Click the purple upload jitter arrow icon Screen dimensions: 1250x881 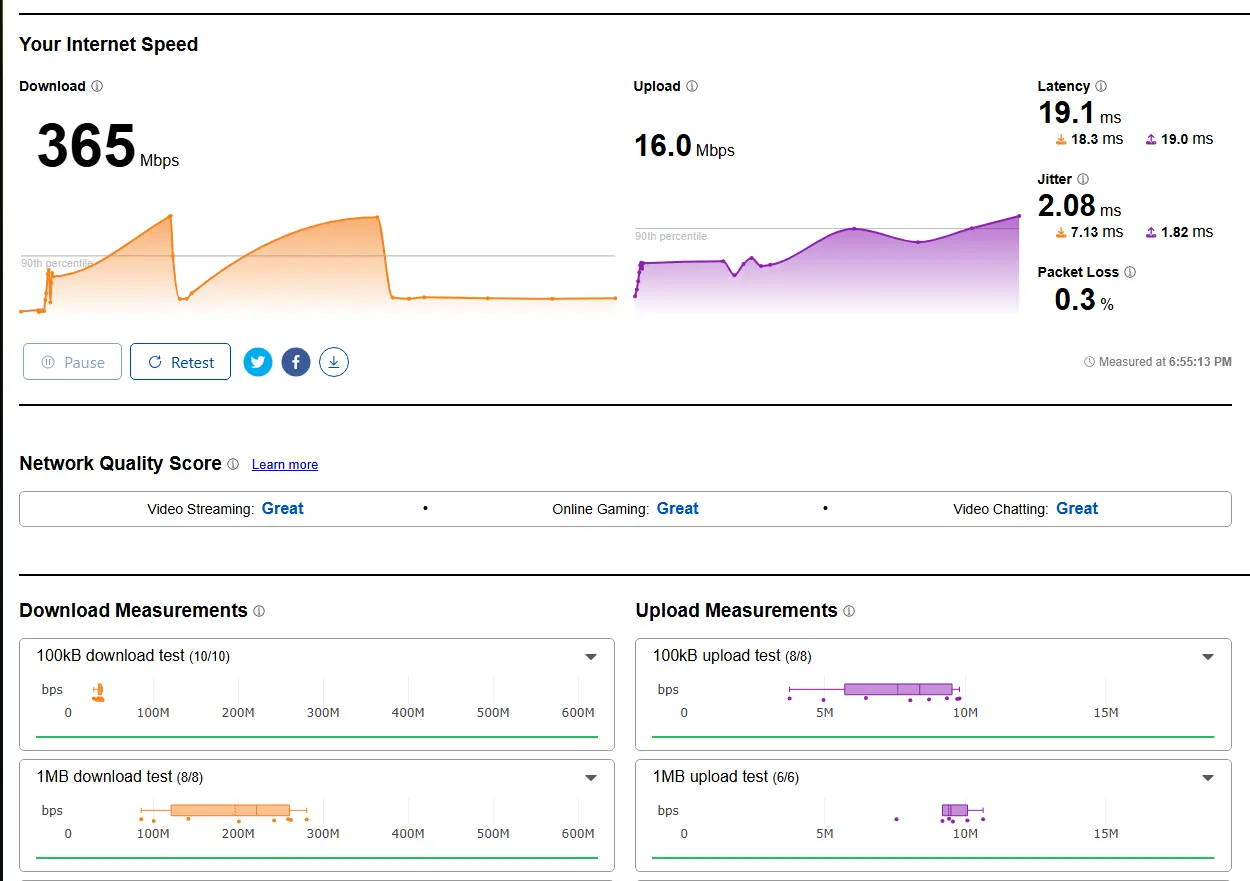pos(1151,232)
